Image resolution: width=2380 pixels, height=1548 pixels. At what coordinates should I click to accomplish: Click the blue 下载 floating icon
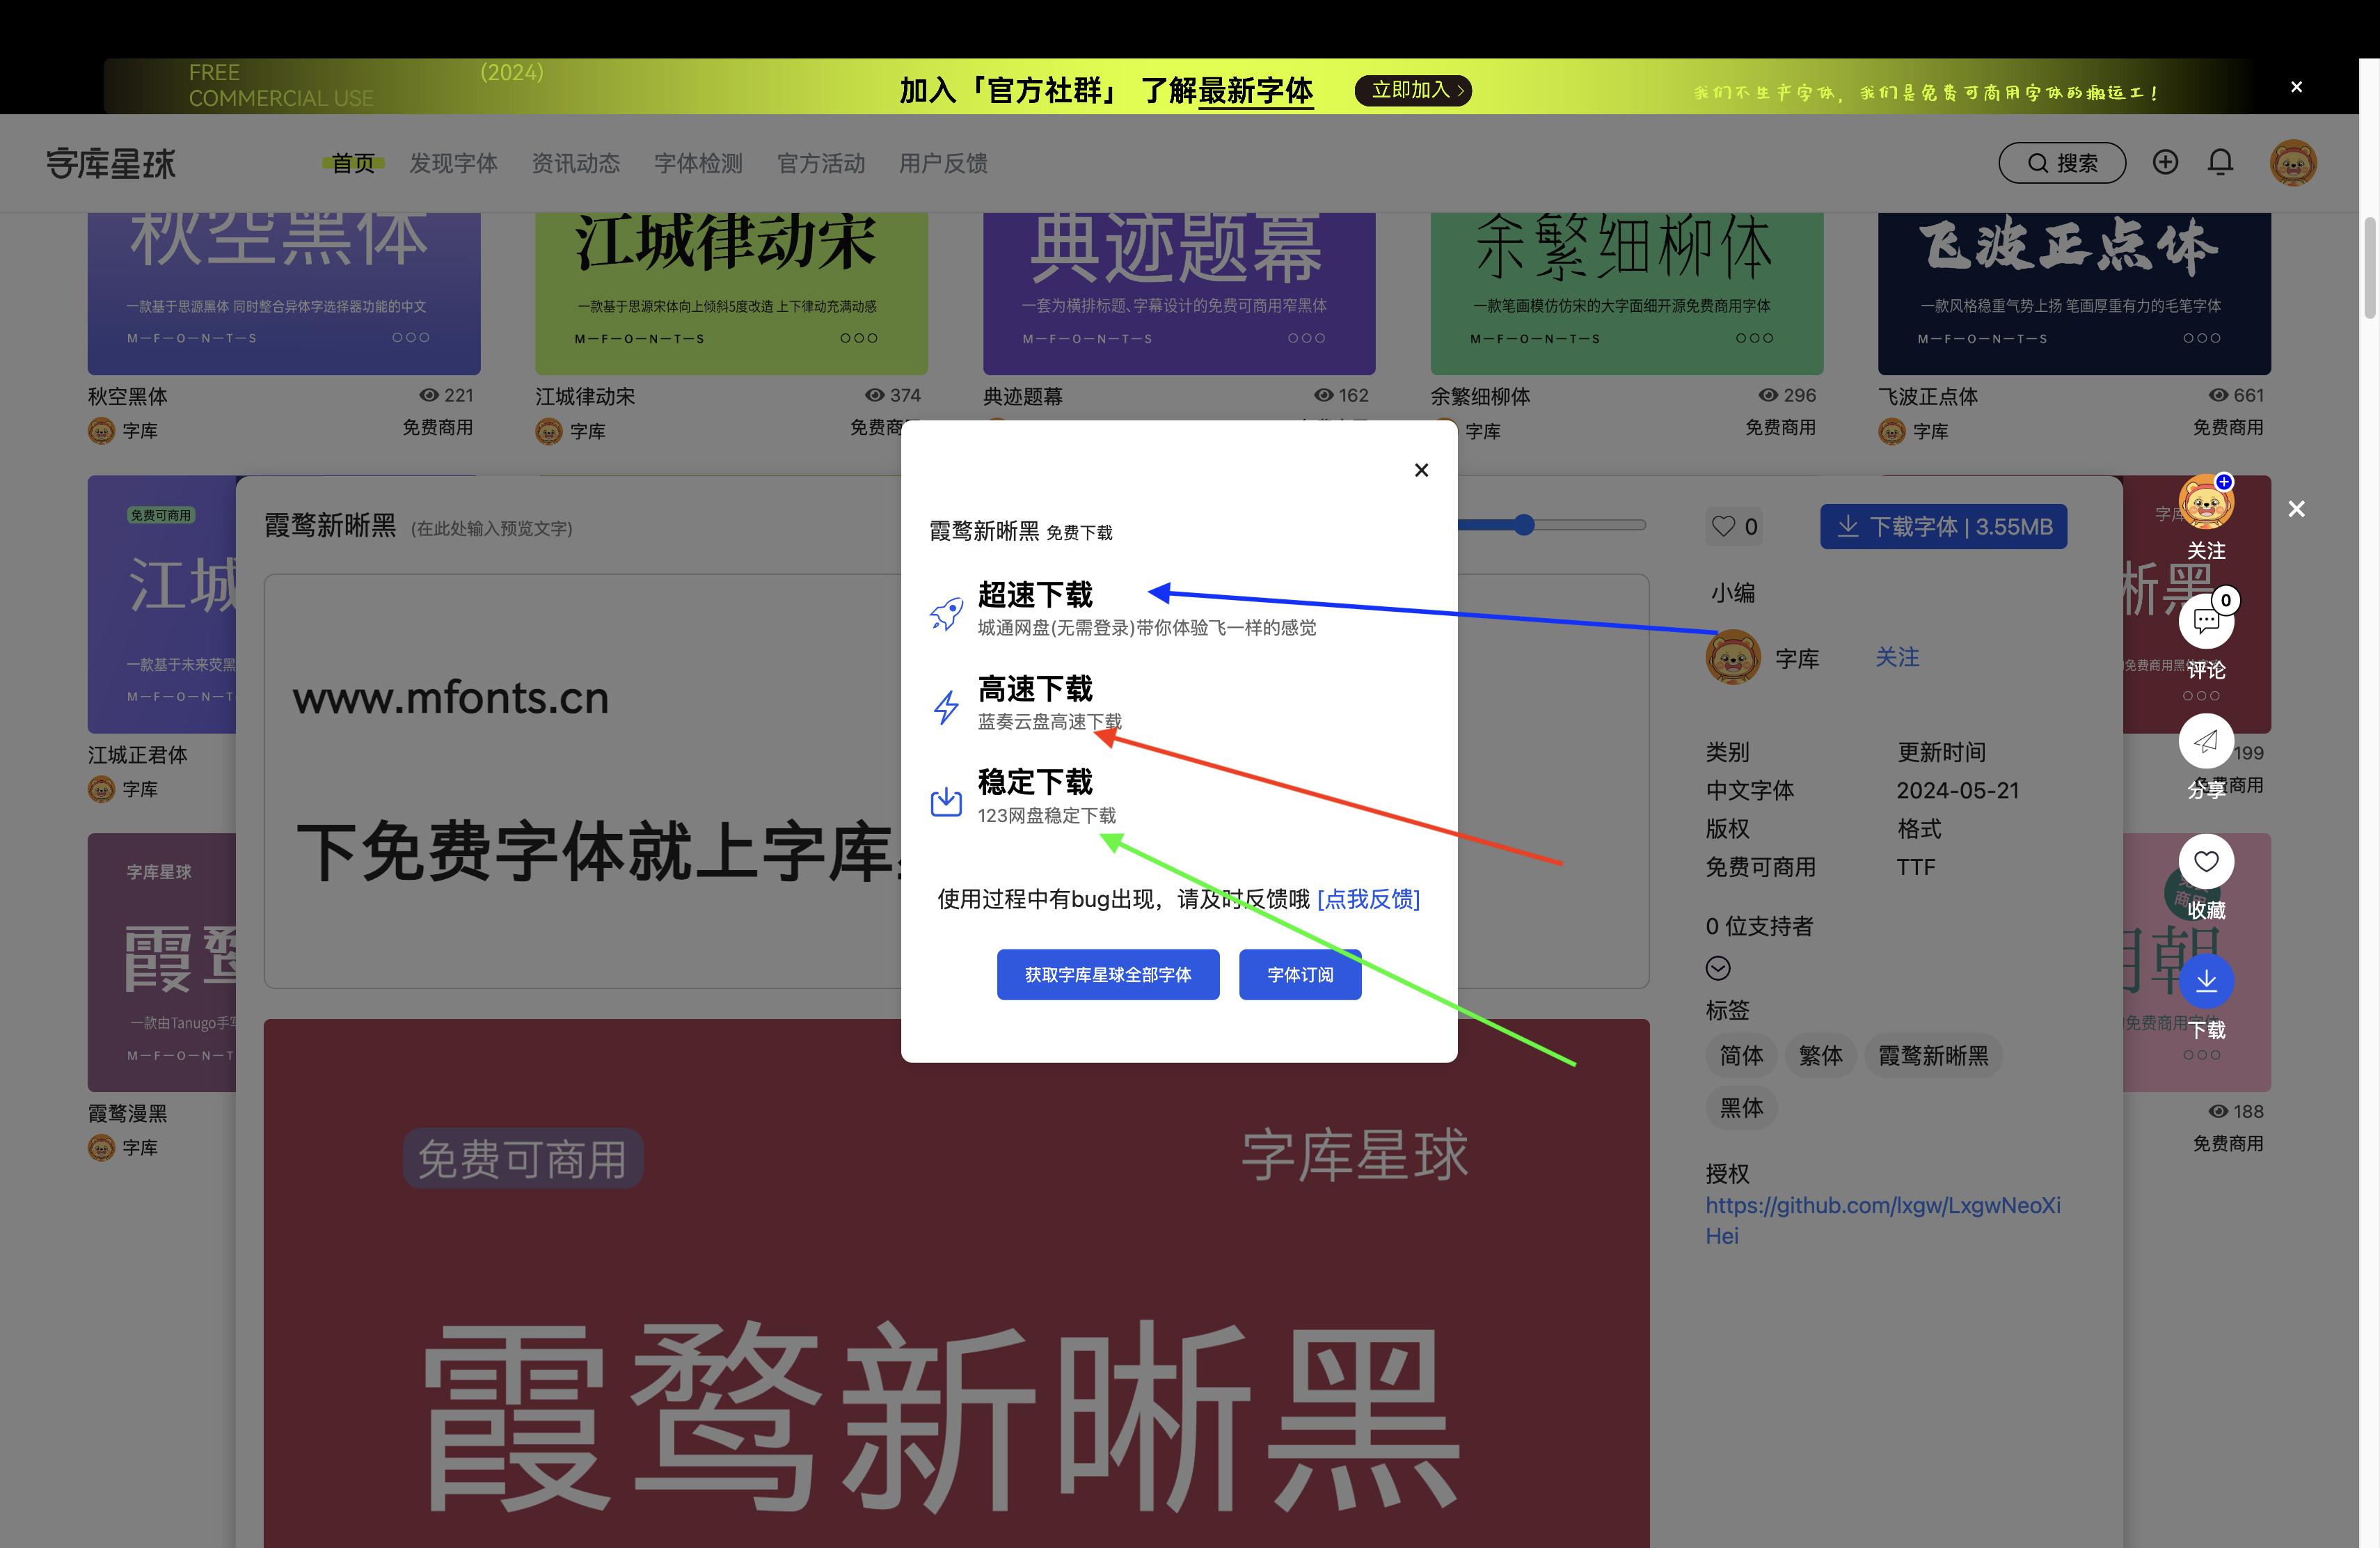(2206, 981)
